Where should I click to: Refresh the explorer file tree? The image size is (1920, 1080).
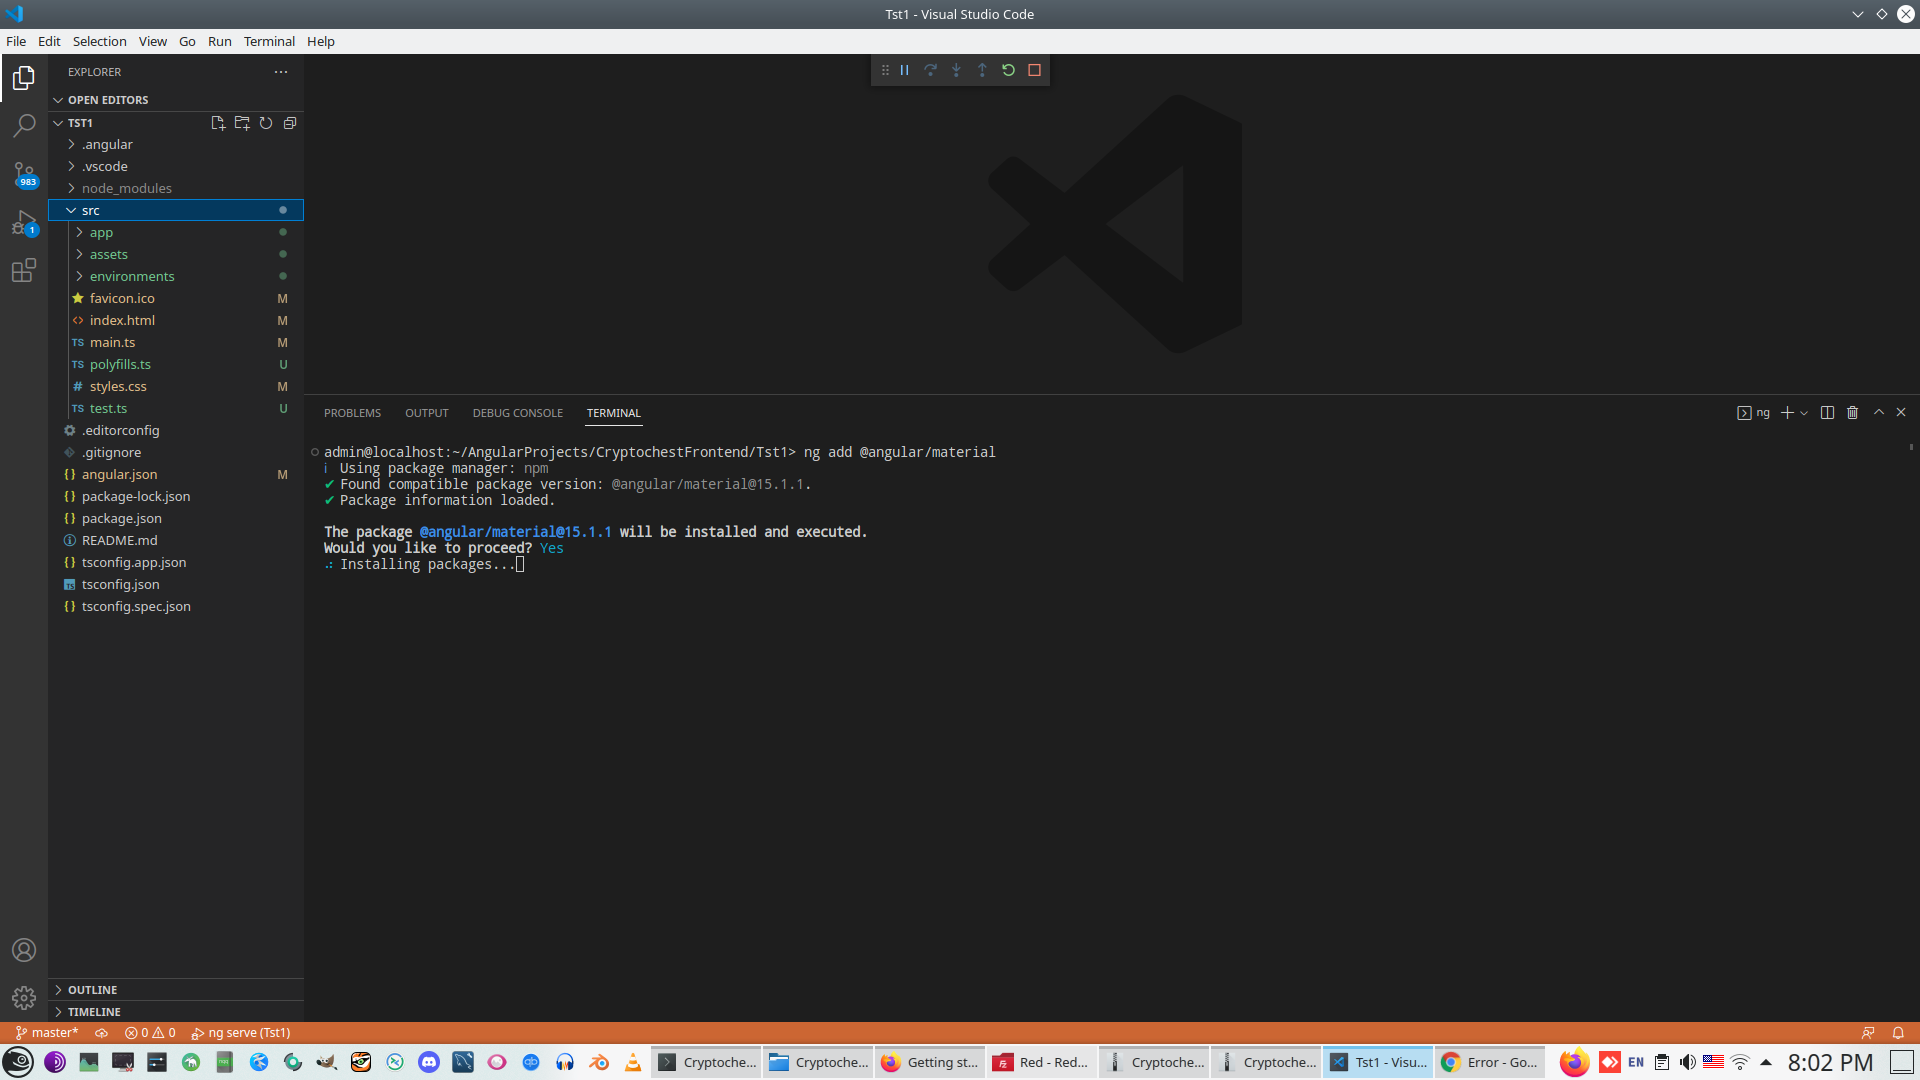tap(266, 123)
